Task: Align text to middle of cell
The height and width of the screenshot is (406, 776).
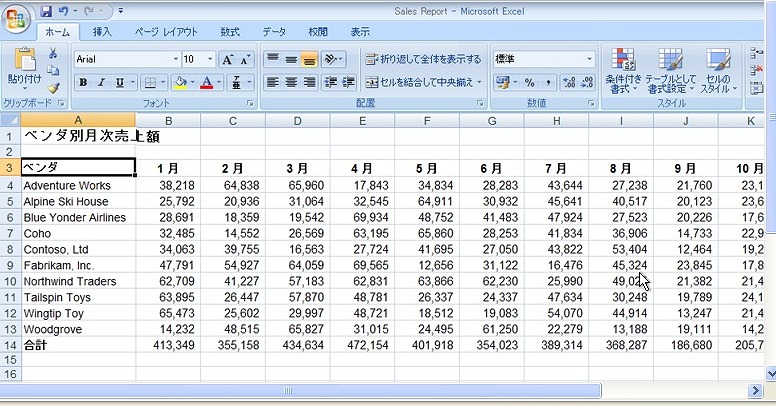Action: click(x=291, y=59)
